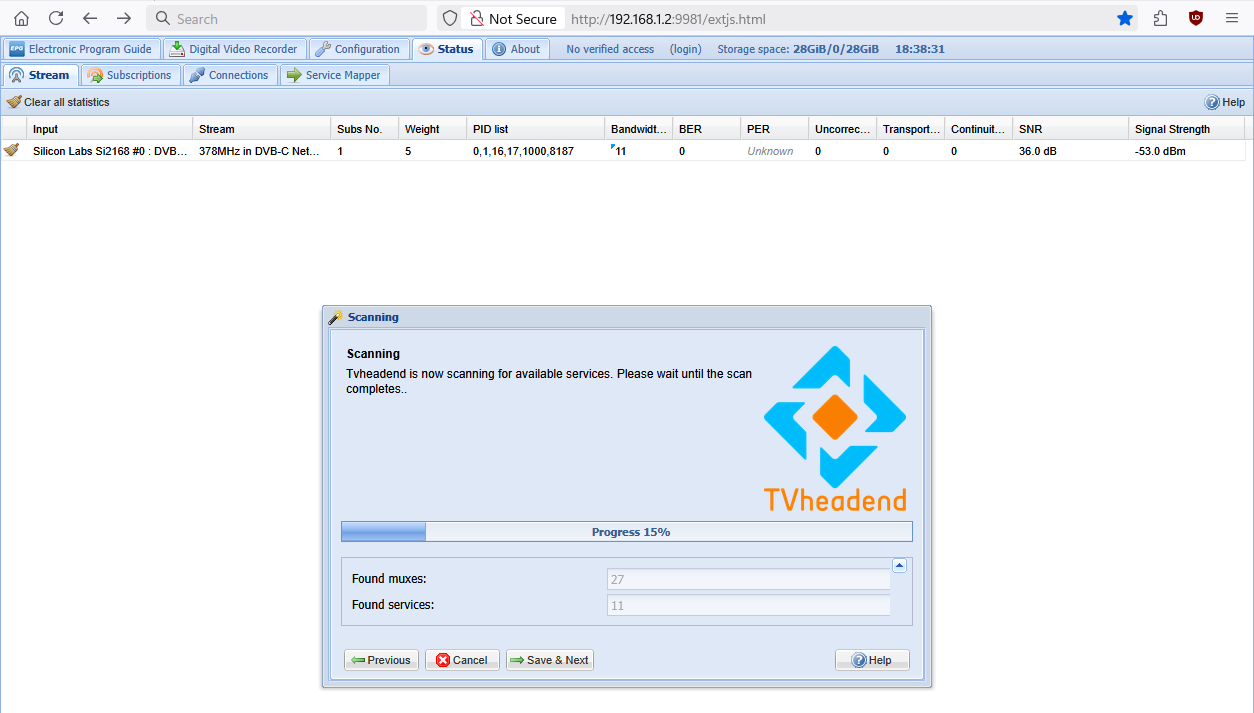Viewport: 1254px width, 713px height.
Task: Open the uBlock Origin extension icon
Action: click(1195, 18)
